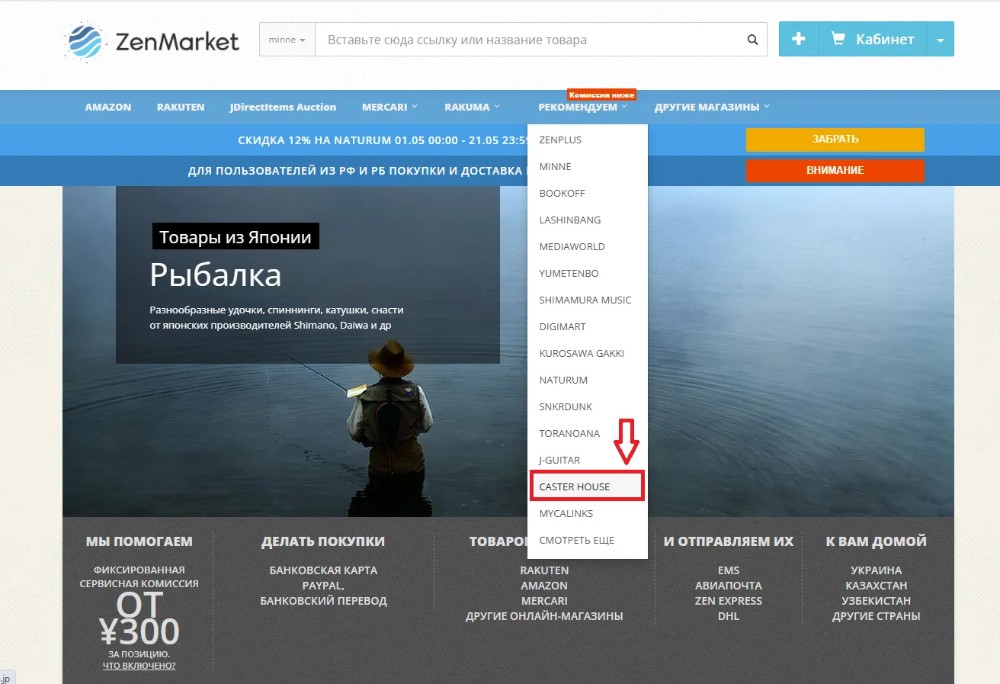Click the ДЕЛАТЬ ПОКУПКИ heading
The width and height of the screenshot is (1000, 684).
pyautogui.click(x=323, y=541)
